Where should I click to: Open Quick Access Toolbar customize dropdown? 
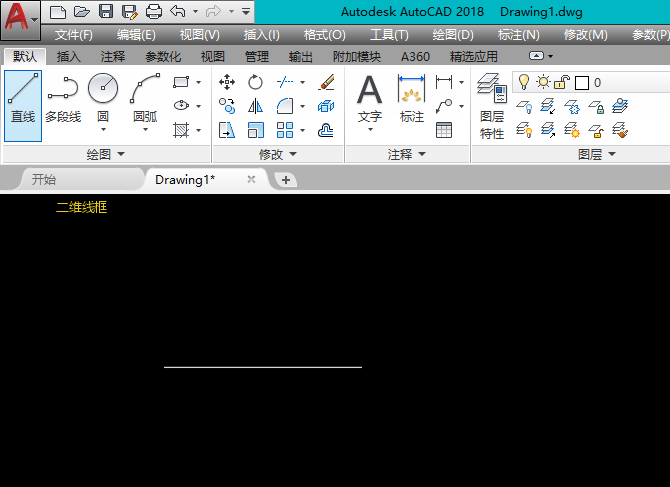(246, 12)
